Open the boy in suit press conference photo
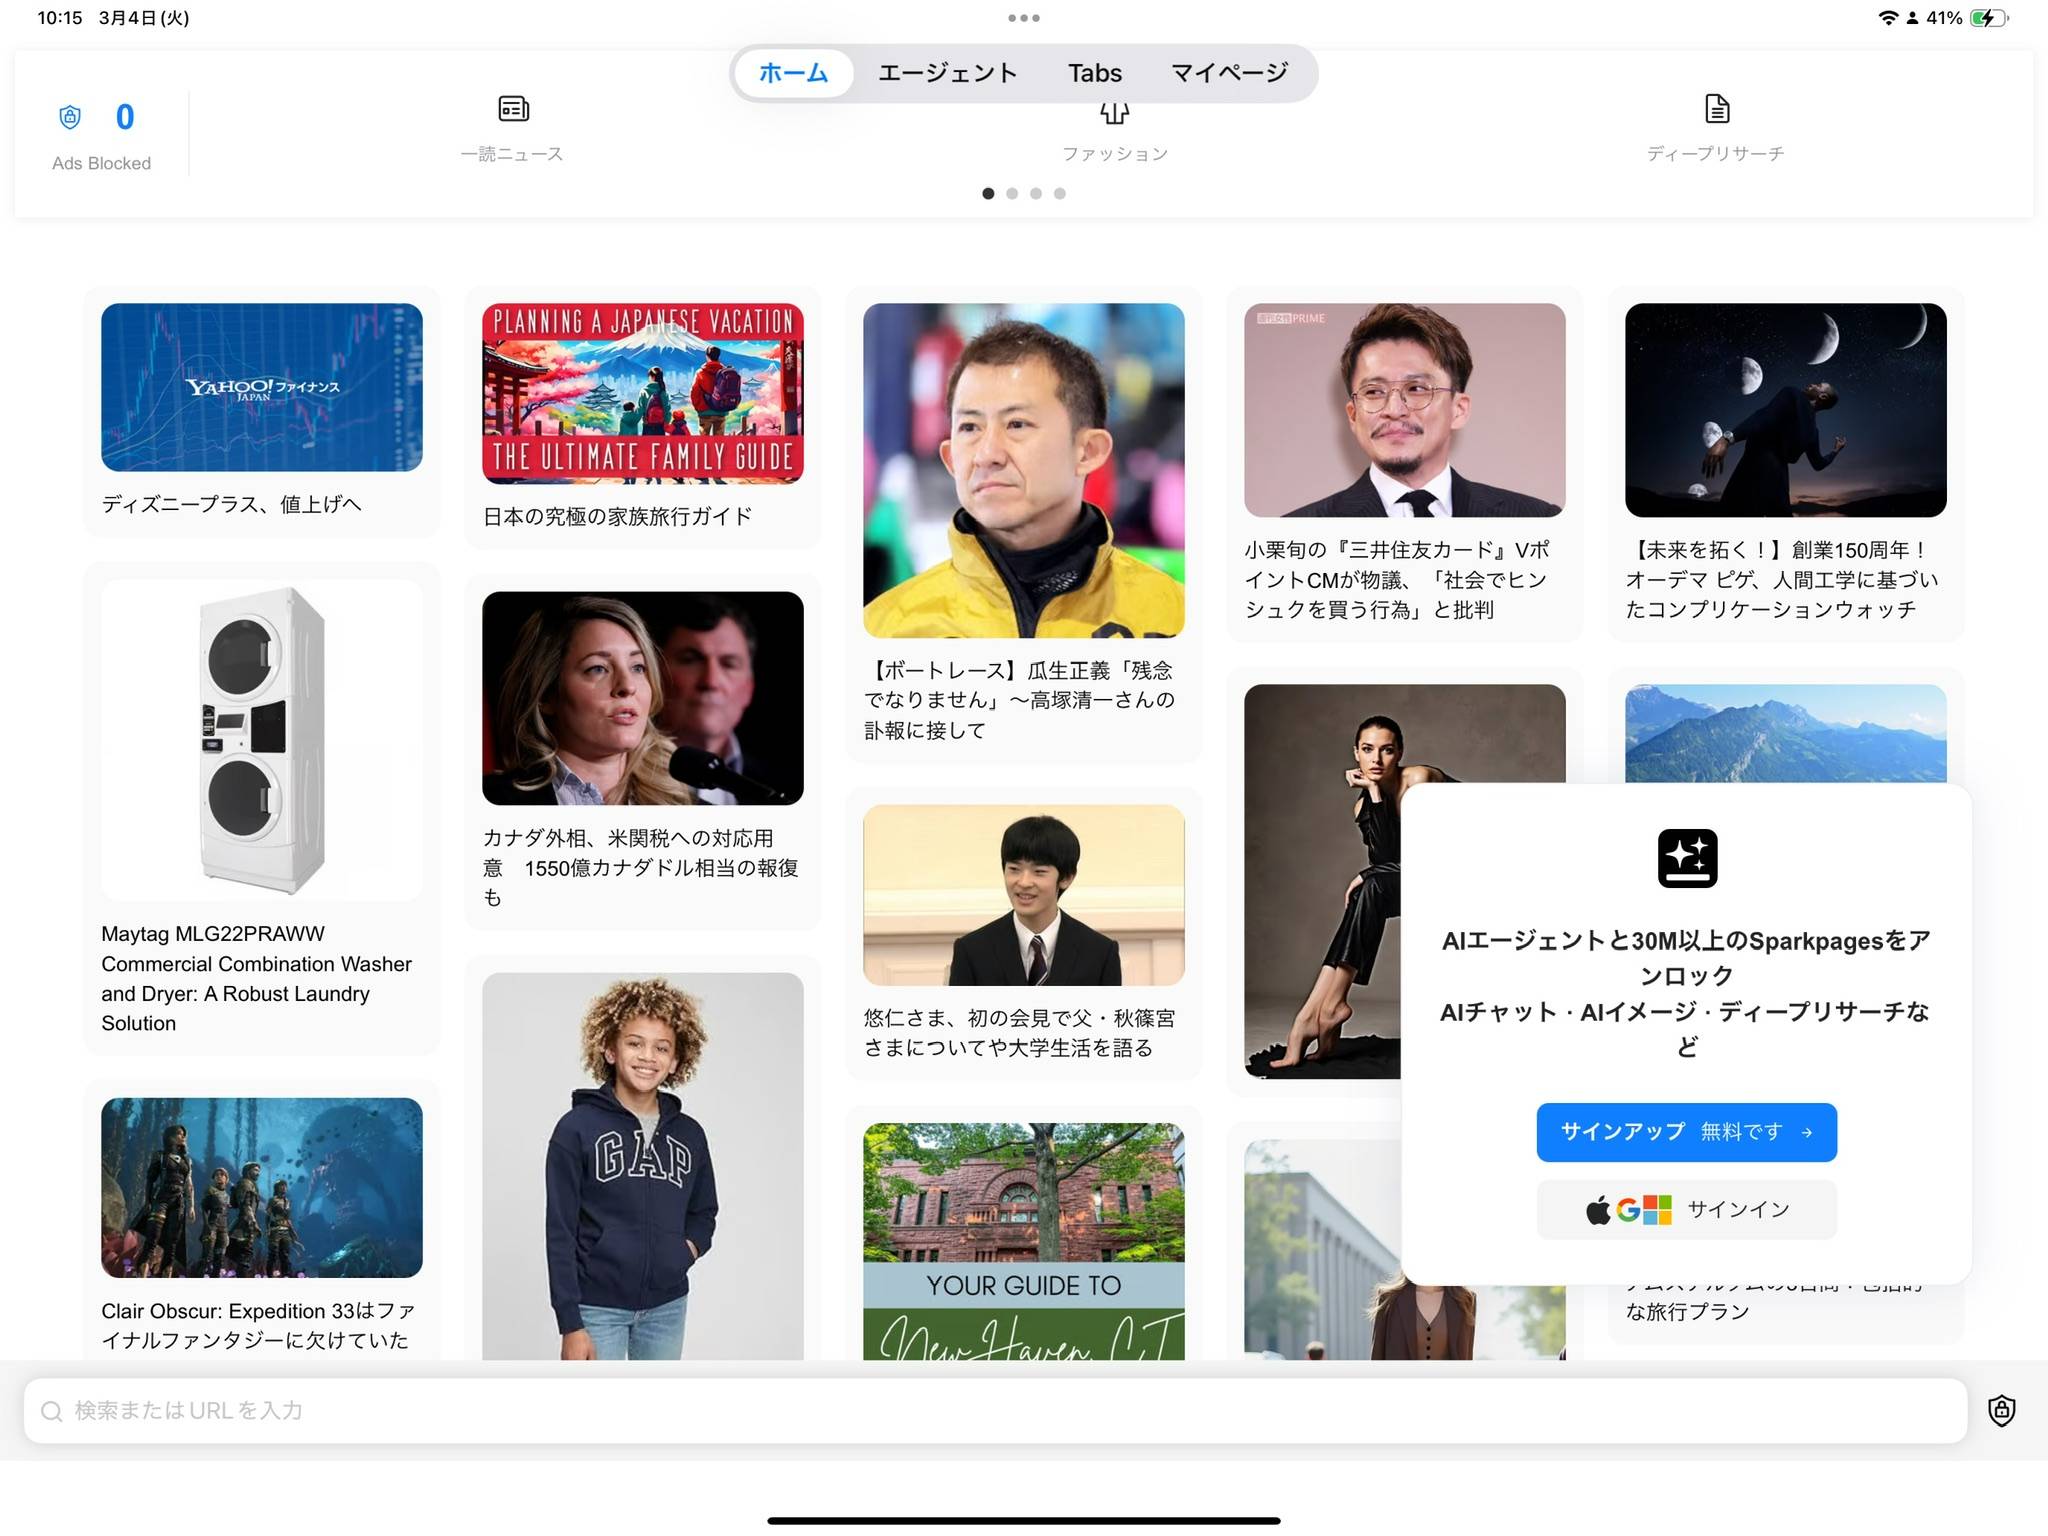Image resolution: width=2048 pixels, height=1536 pixels. (1024, 895)
